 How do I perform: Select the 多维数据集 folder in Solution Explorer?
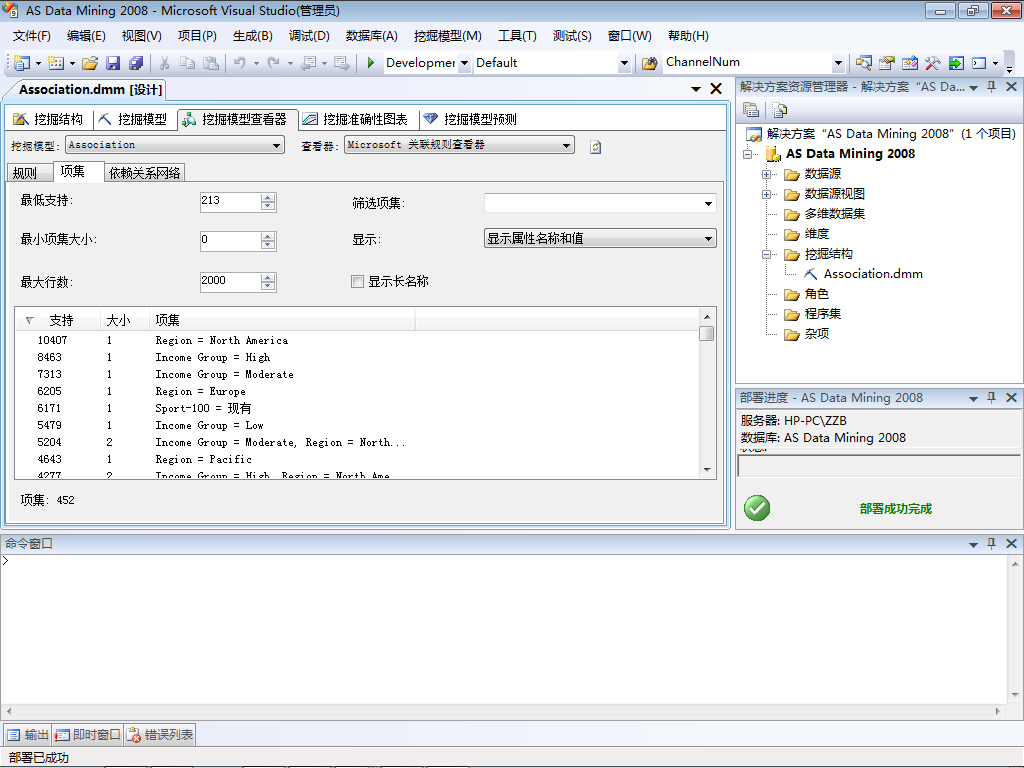point(834,214)
